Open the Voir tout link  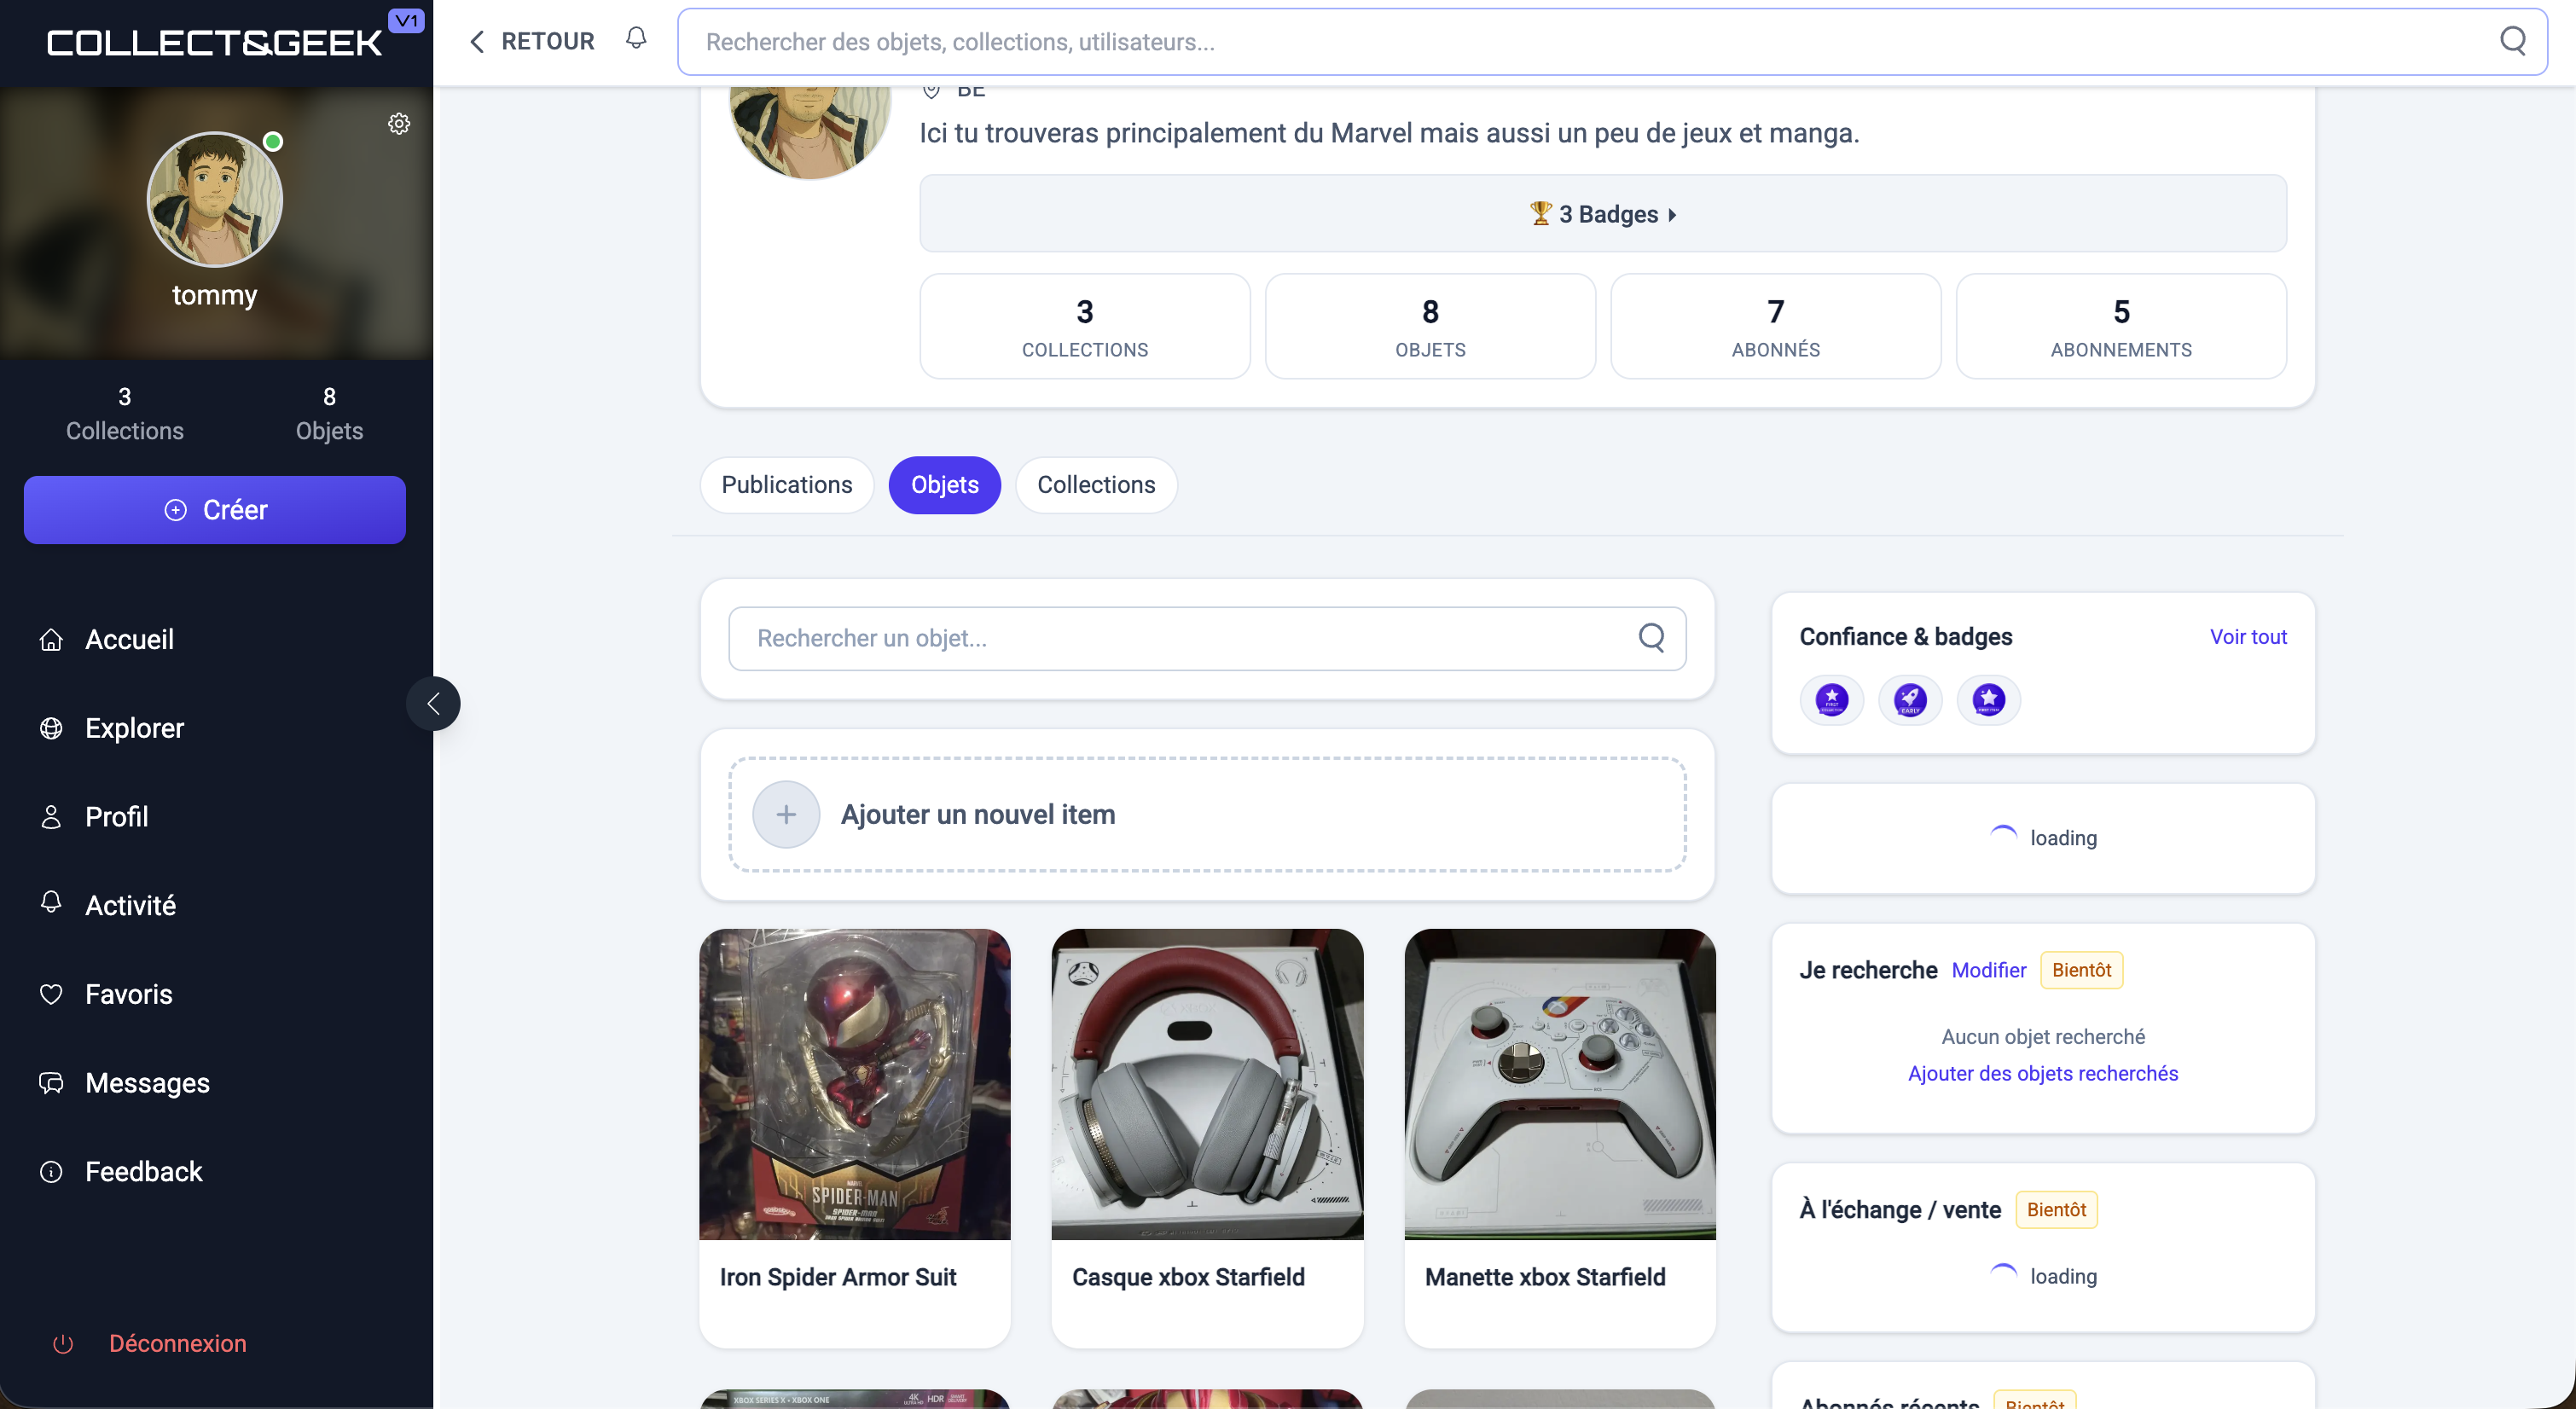click(2247, 637)
